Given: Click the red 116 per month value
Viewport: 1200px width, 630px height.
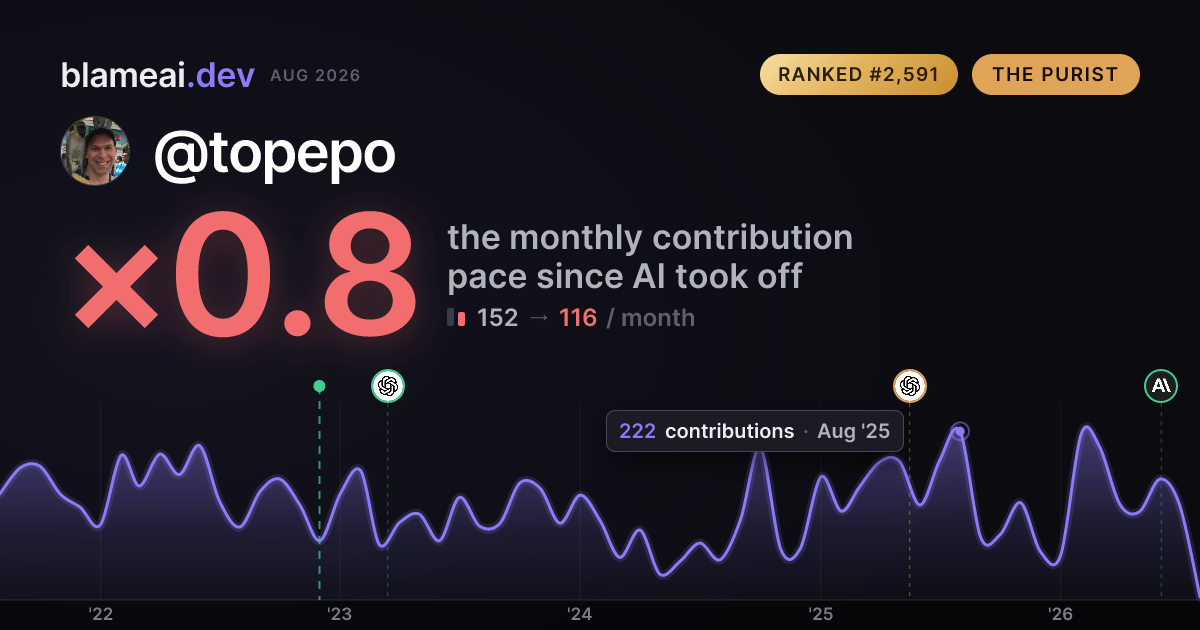Looking at the screenshot, I should 578,318.
